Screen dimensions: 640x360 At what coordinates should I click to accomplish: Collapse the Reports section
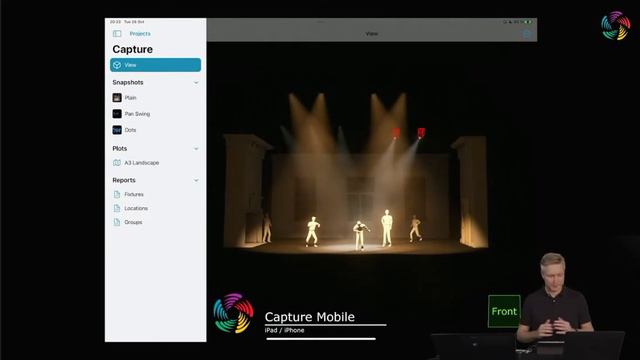[x=196, y=180]
